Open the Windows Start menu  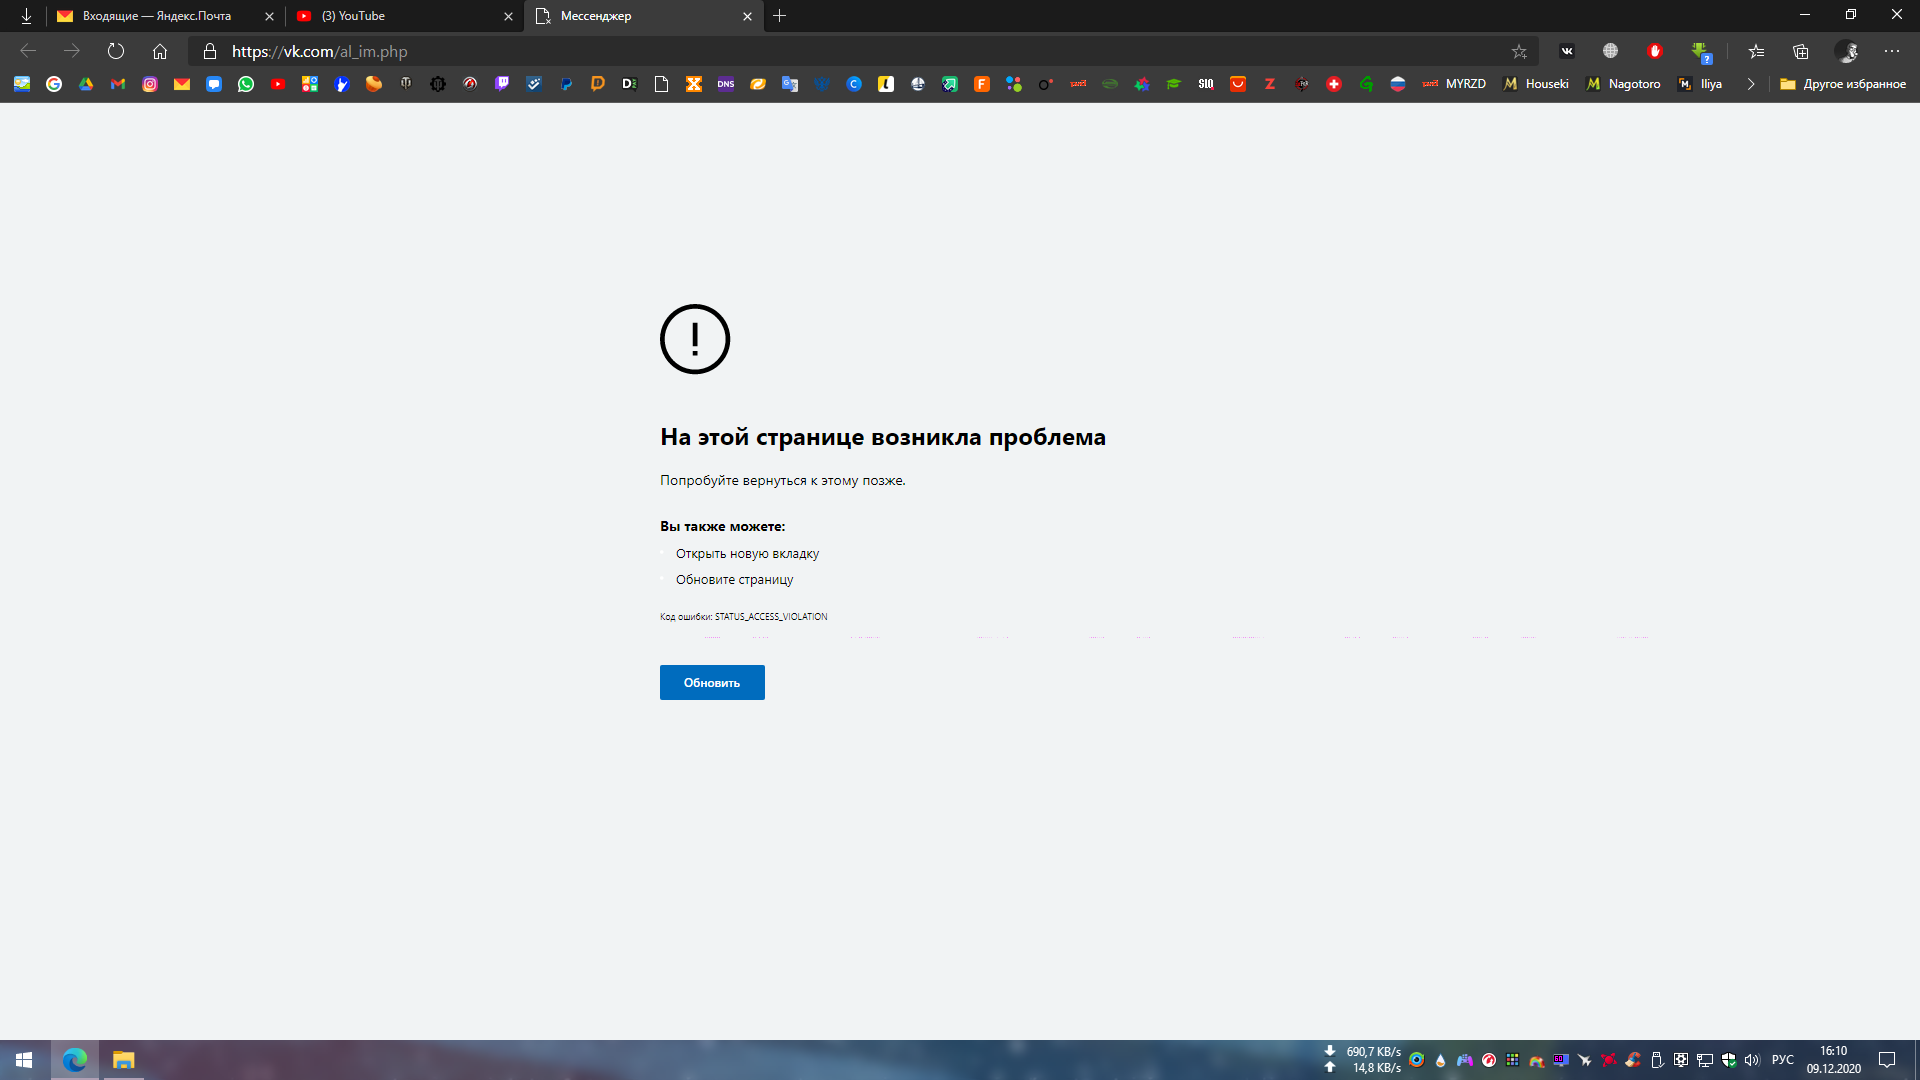[24, 1060]
